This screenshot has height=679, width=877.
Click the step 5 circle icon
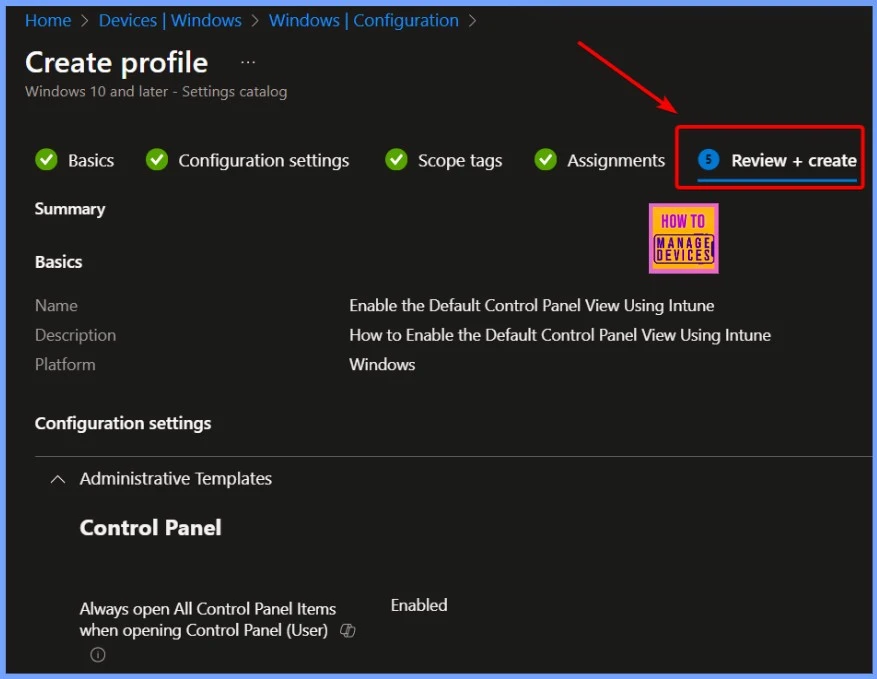tap(708, 160)
